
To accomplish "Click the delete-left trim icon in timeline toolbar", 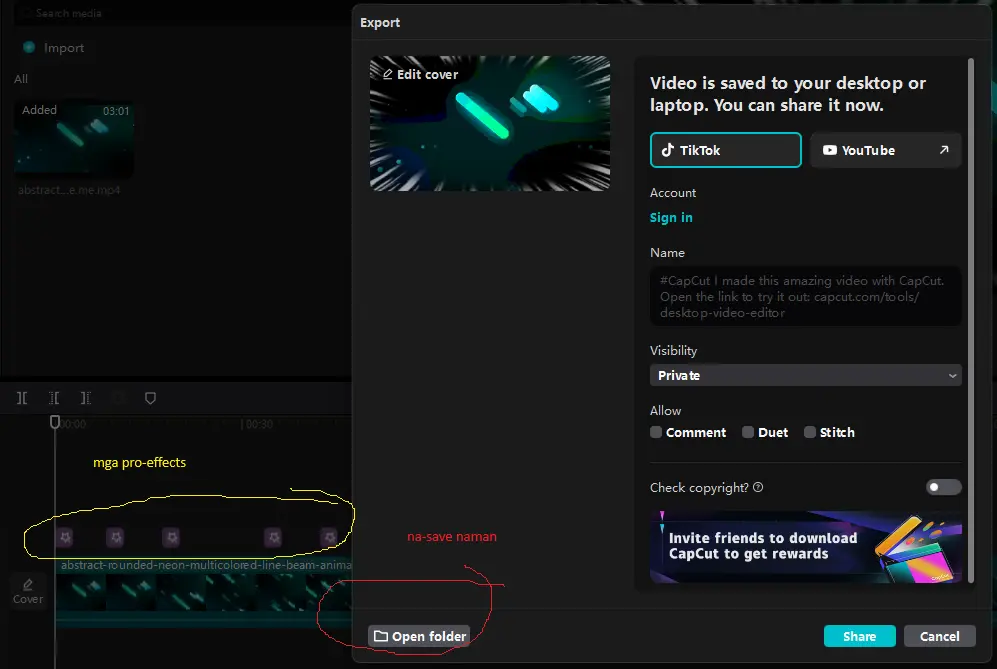I will tap(54, 398).
